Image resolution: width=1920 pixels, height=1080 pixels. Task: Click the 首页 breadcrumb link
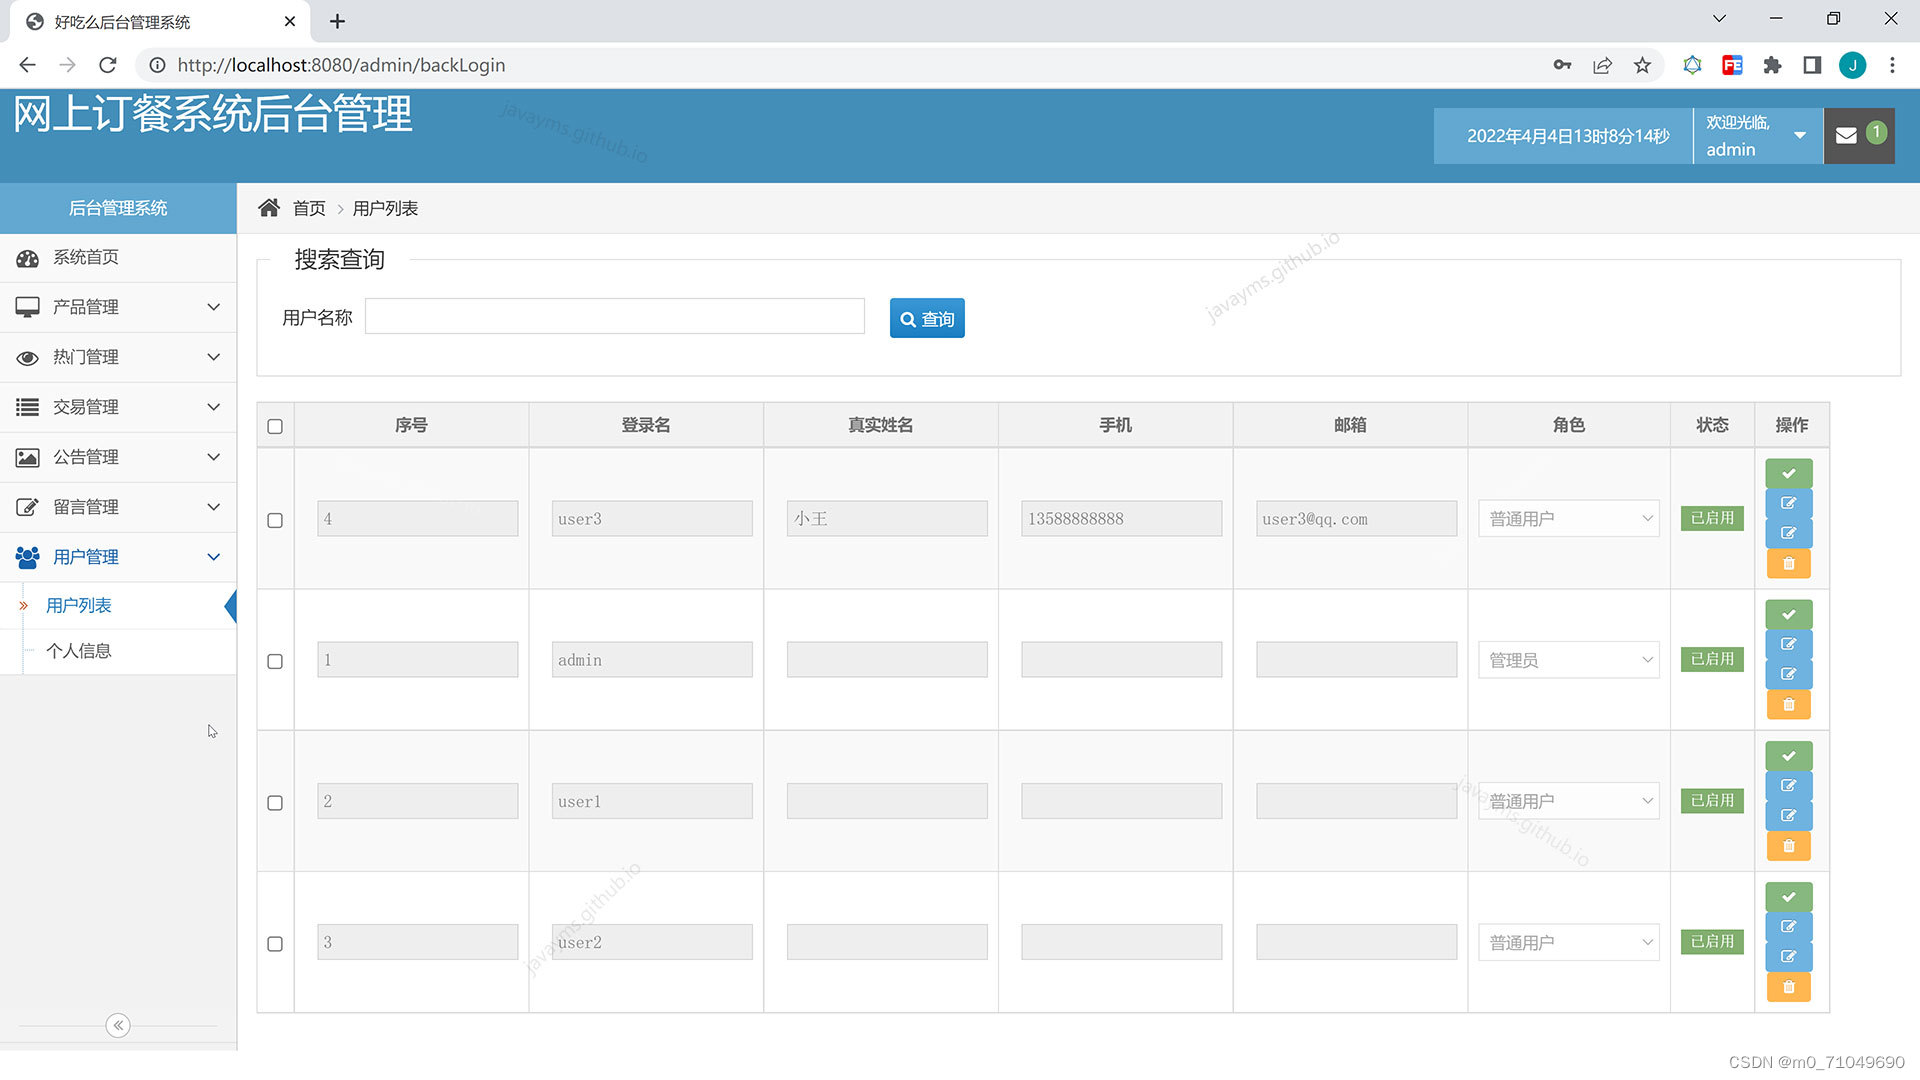pos(309,208)
